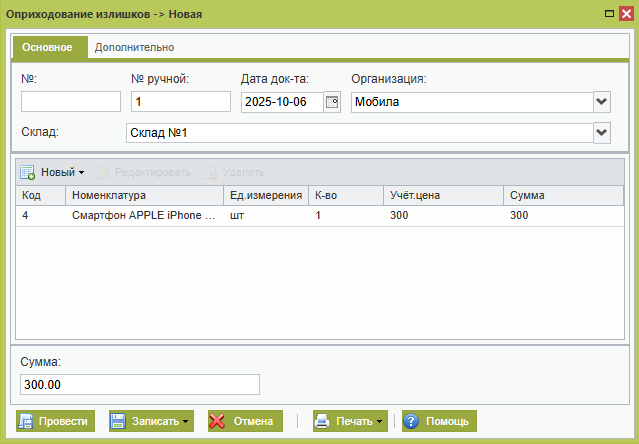
Task: Select the Основное tab
Action: [x=50, y=47]
